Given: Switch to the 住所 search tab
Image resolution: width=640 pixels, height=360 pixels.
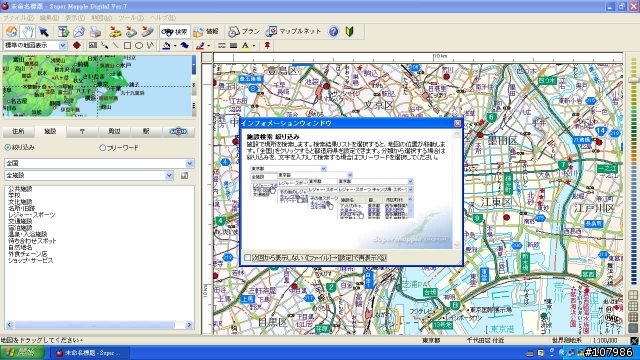Looking at the screenshot, I should [18, 131].
